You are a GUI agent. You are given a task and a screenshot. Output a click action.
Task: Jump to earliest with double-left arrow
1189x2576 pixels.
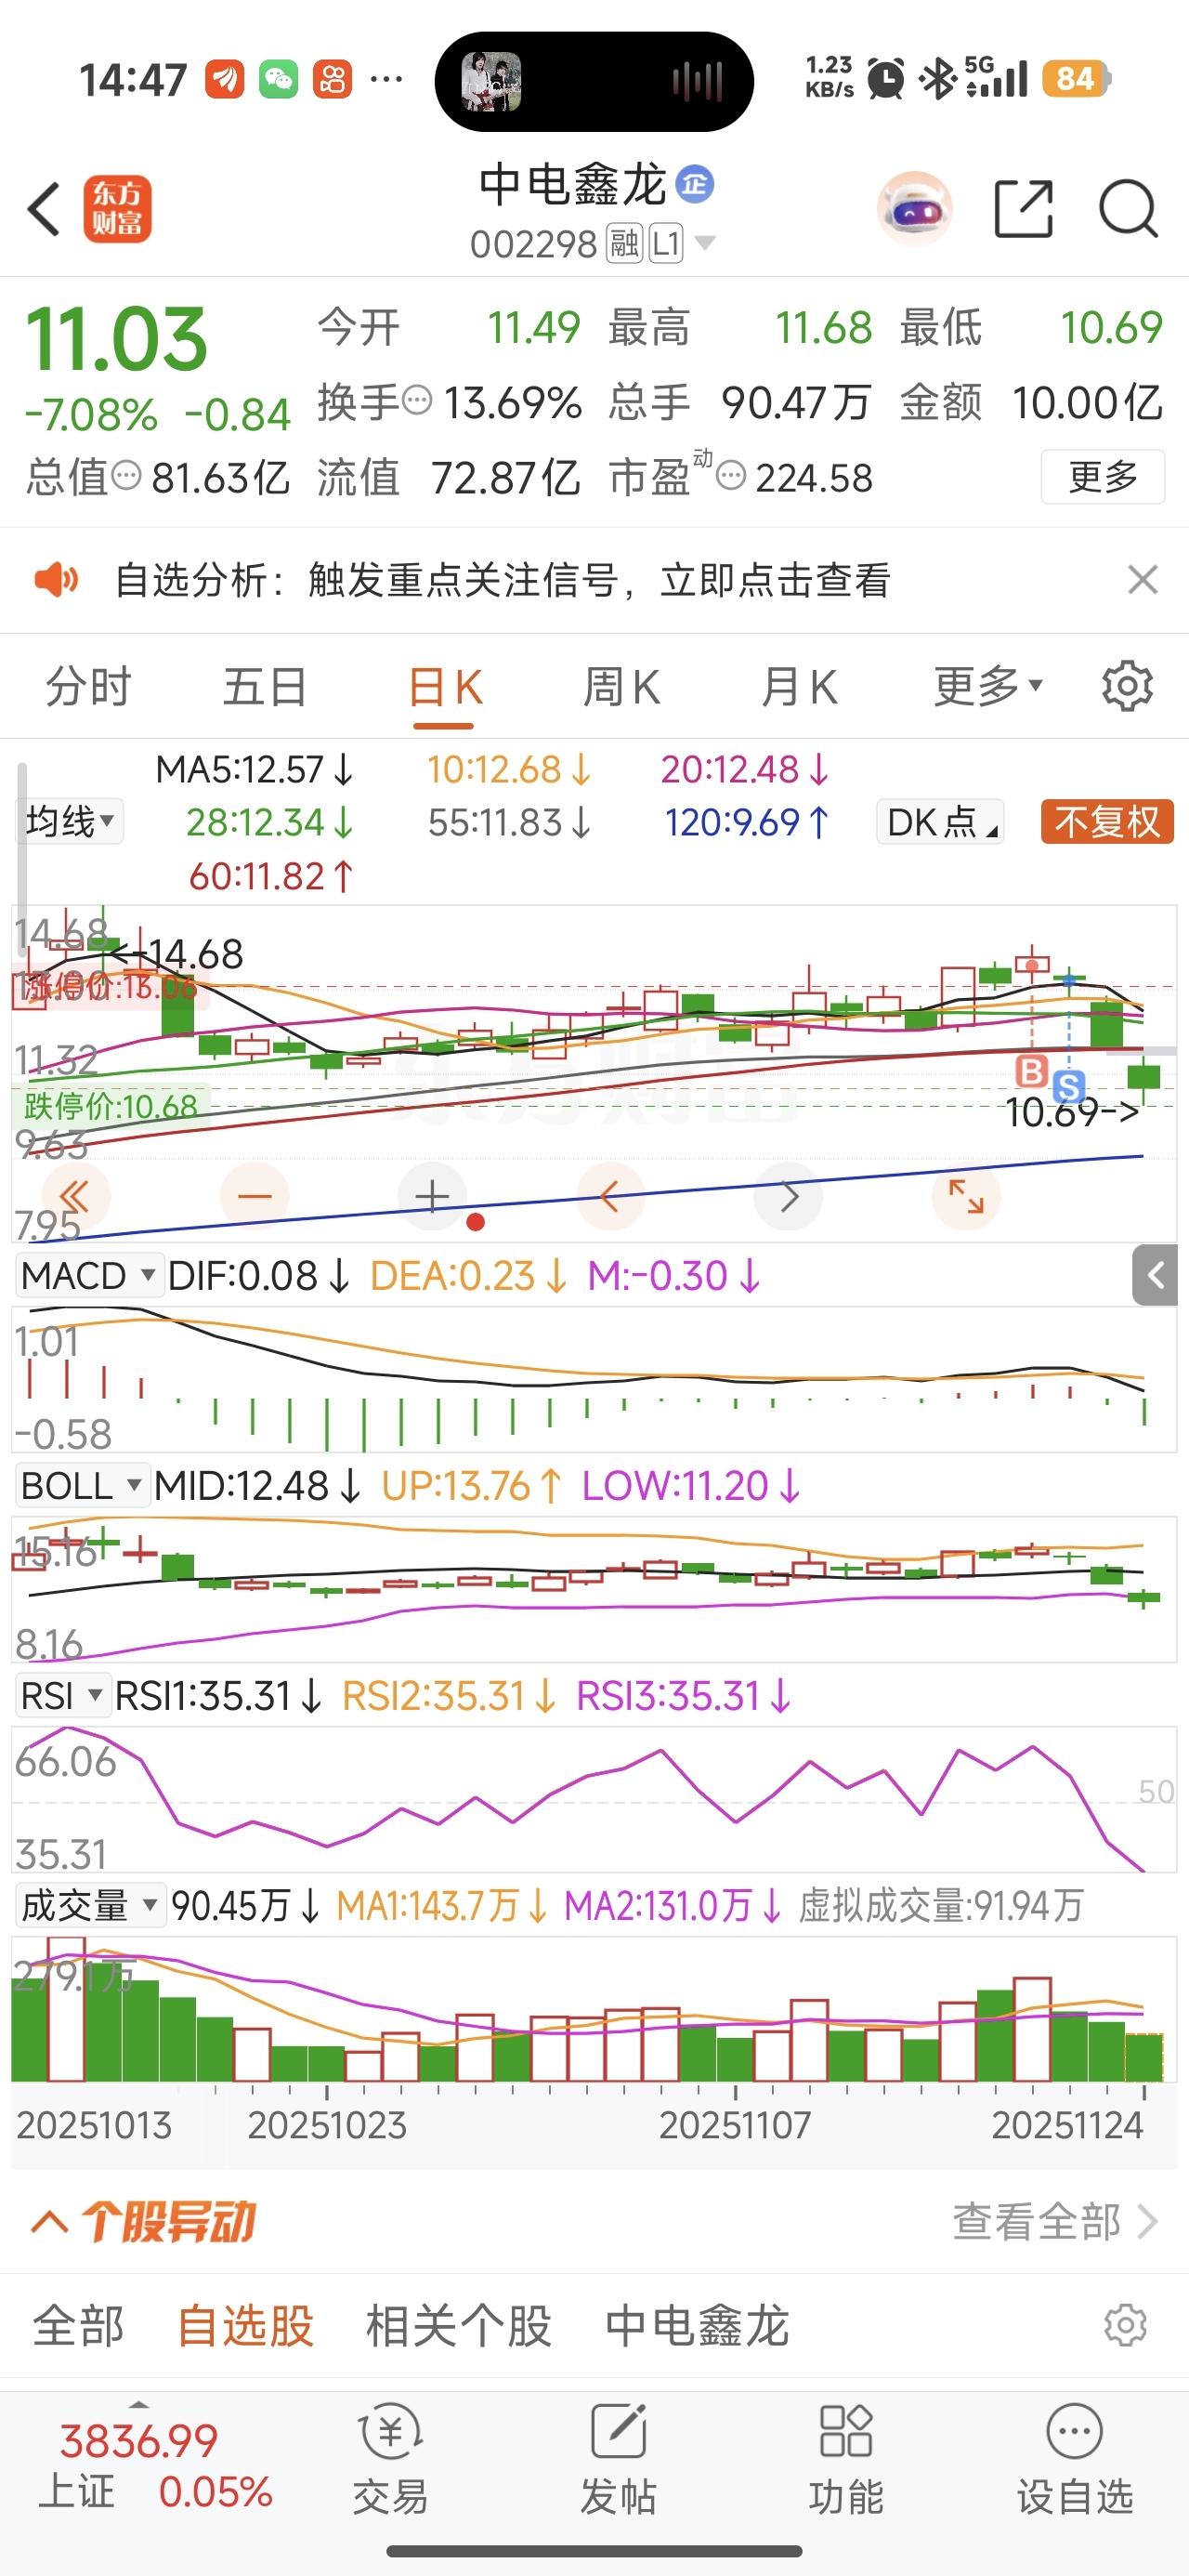[x=75, y=1196]
